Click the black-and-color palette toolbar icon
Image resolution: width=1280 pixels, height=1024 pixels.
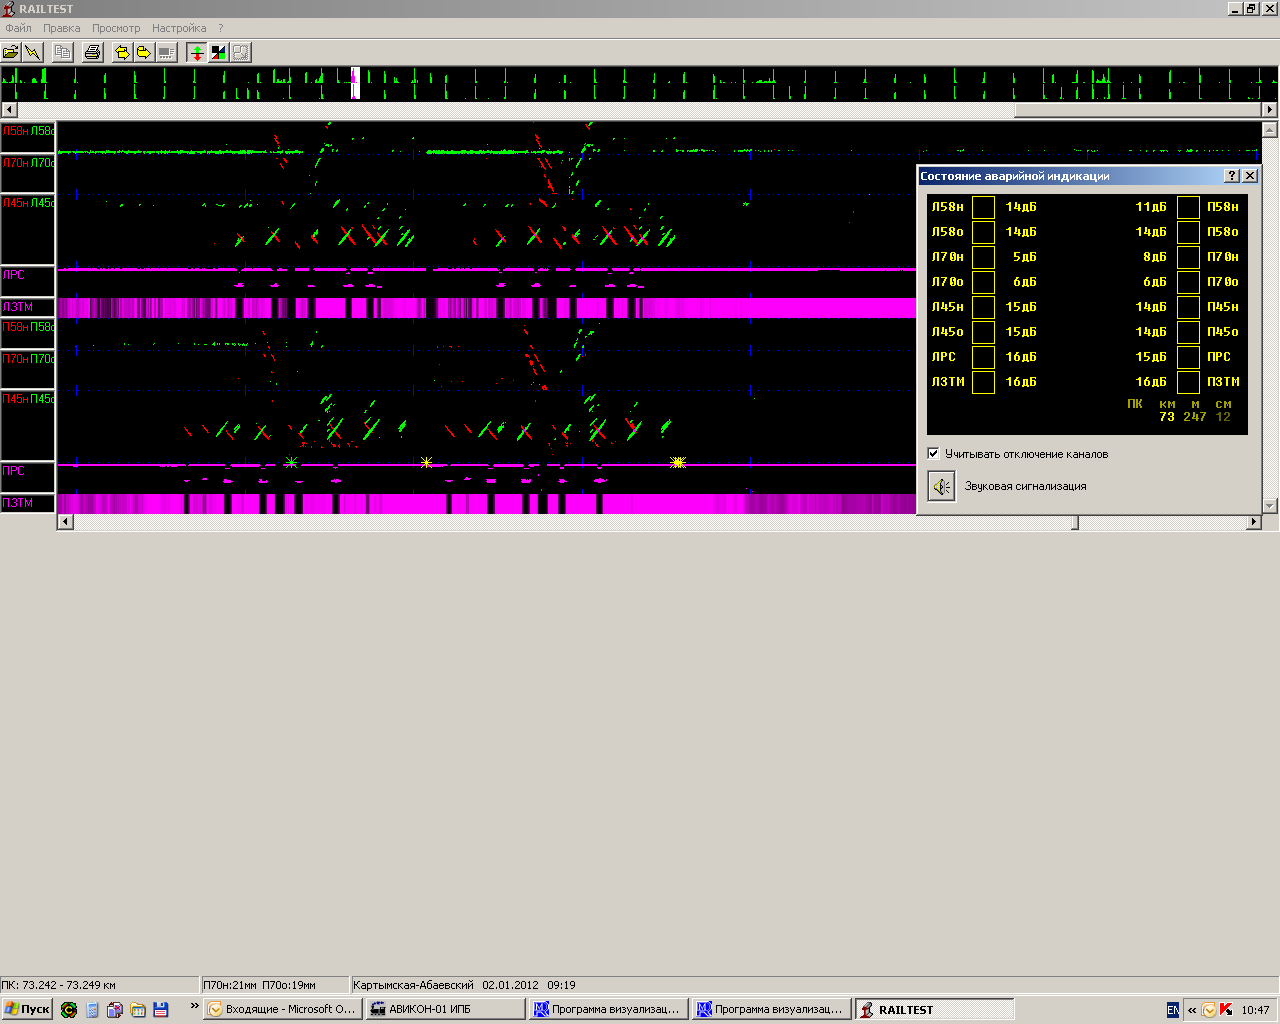(x=218, y=52)
